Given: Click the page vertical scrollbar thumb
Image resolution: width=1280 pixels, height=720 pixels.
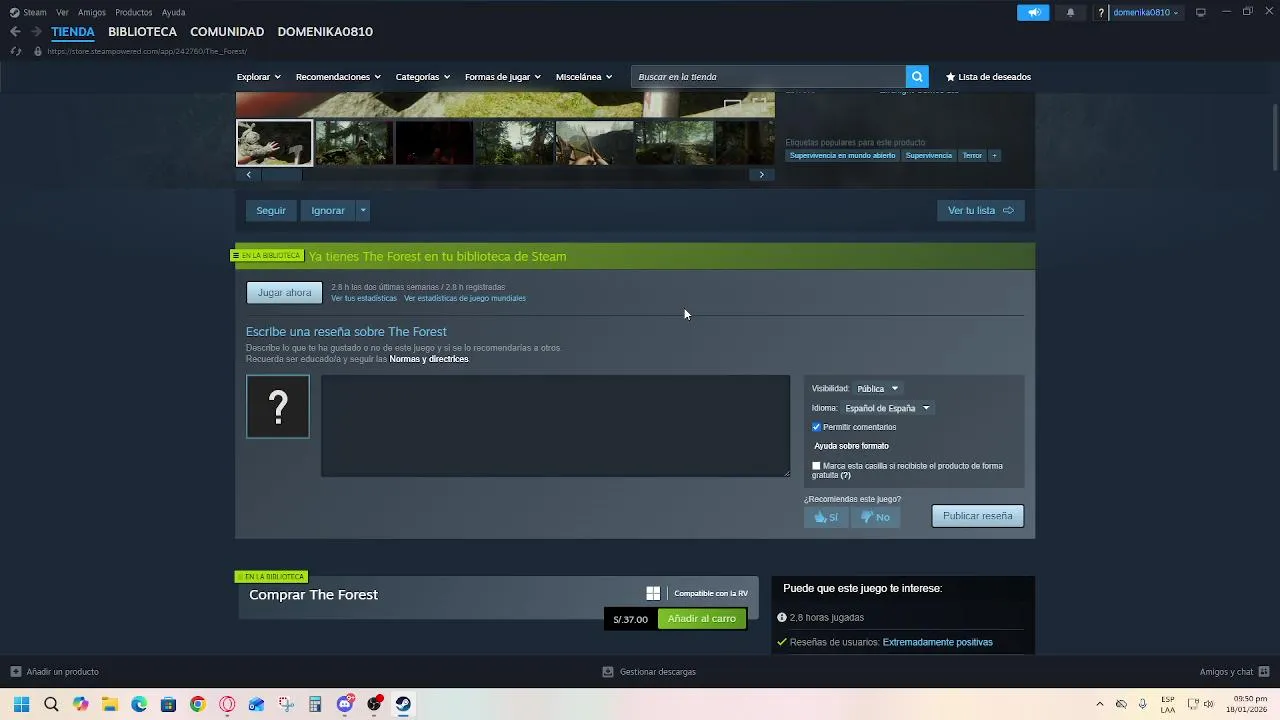Looking at the screenshot, I should [x=1275, y=137].
